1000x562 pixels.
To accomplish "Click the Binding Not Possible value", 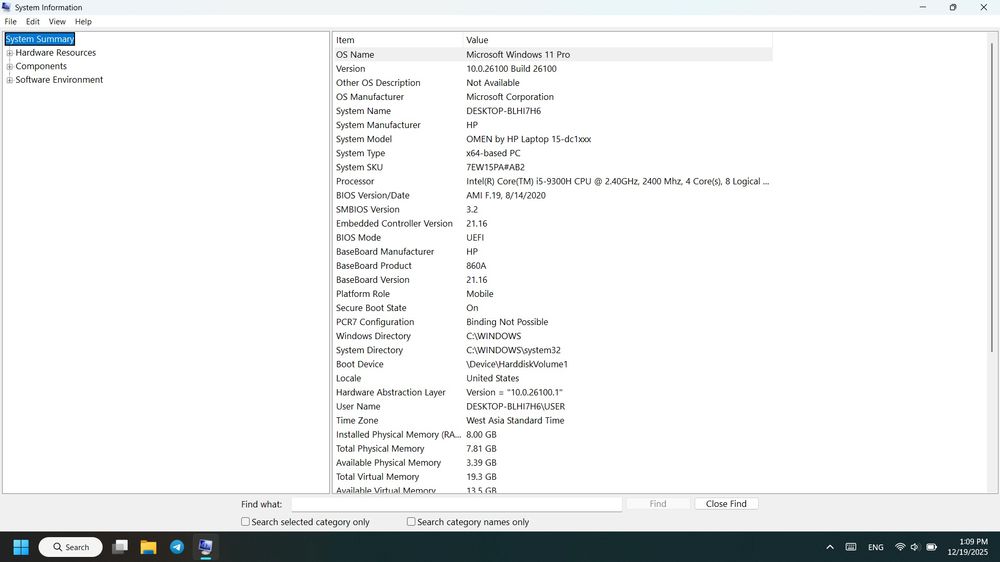I will [x=507, y=322].
